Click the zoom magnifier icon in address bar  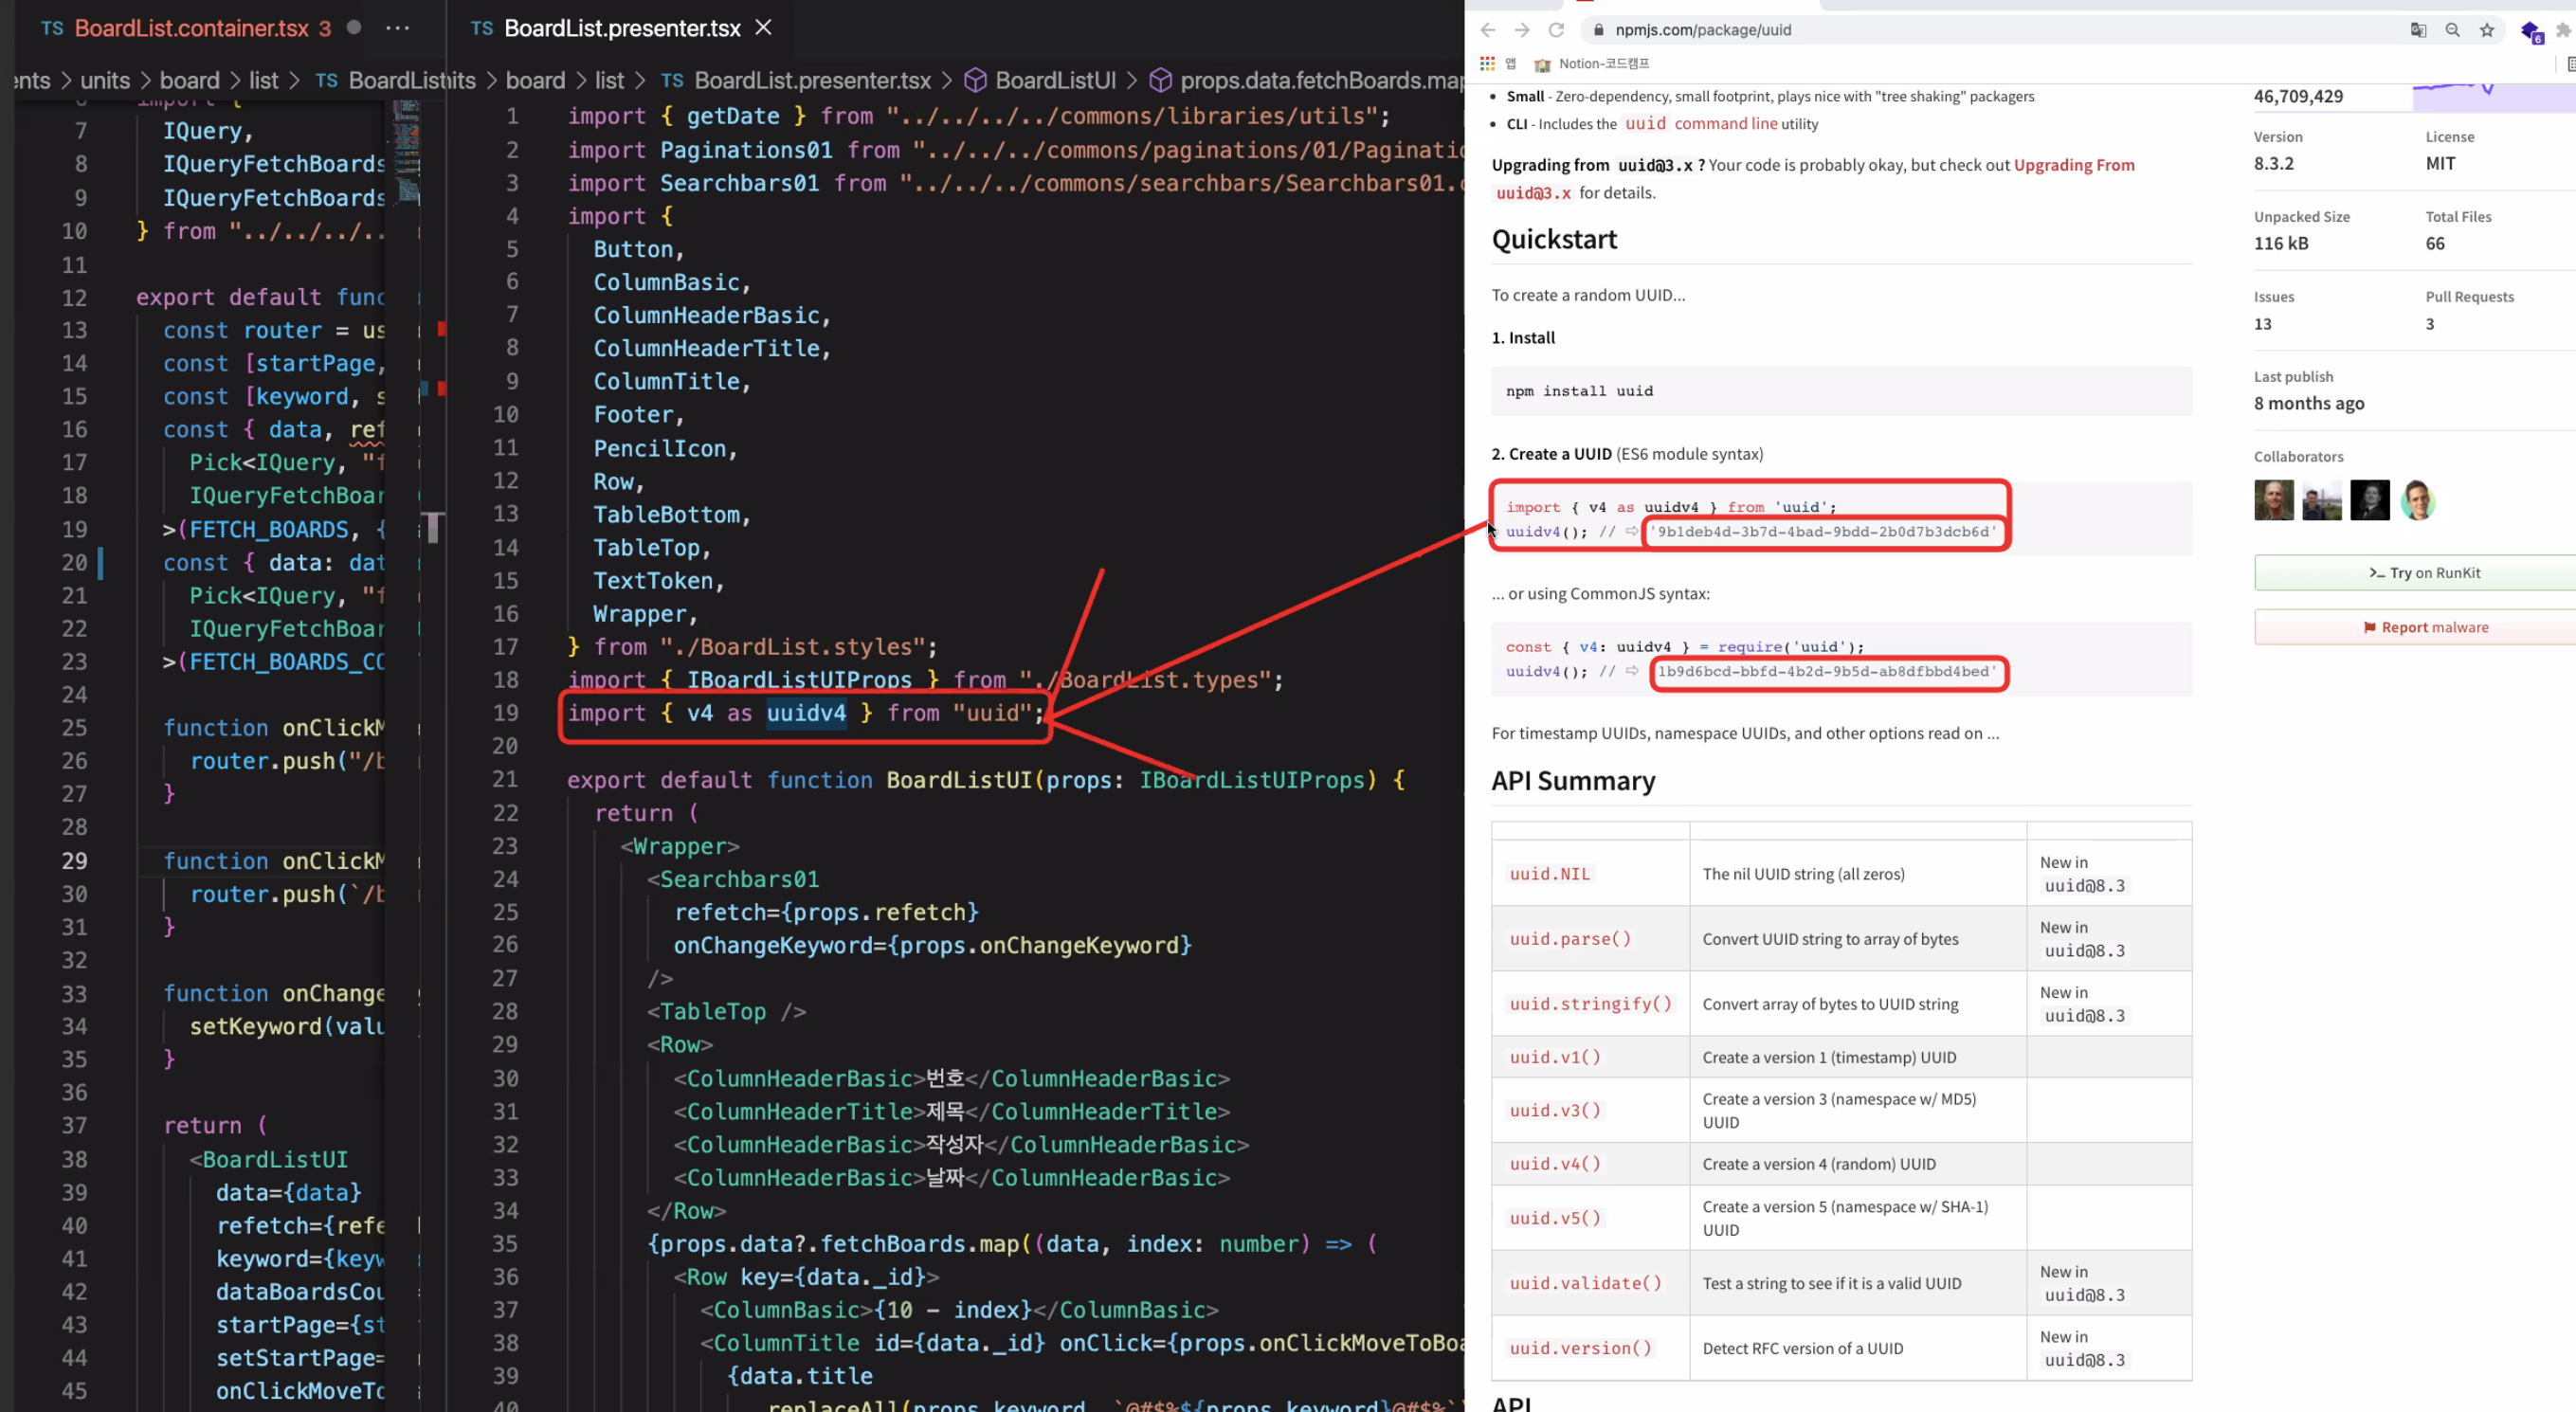(2452, 30)
